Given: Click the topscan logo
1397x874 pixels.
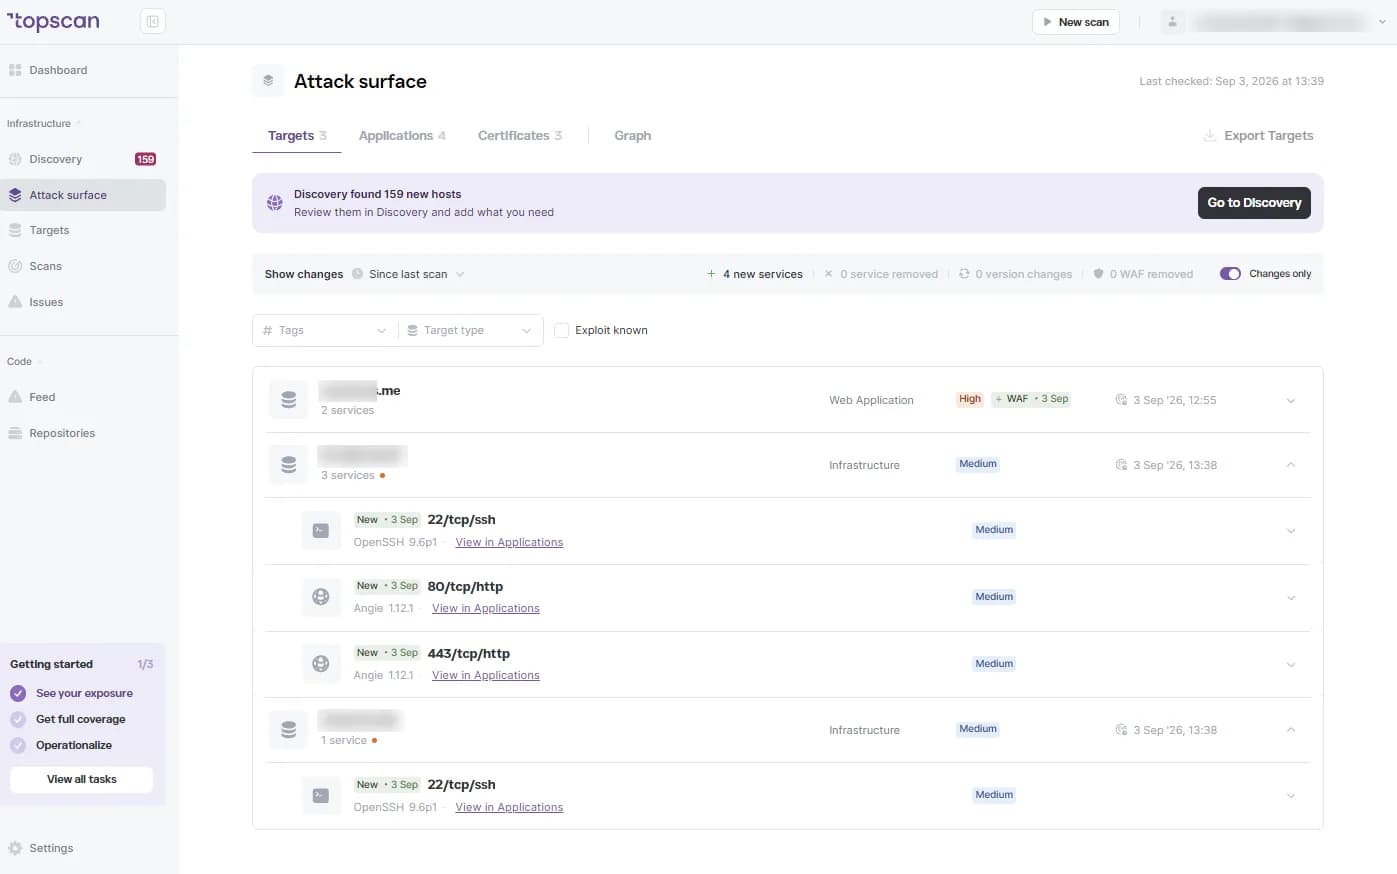Looking at the screenshot, I should pos(53,21).
